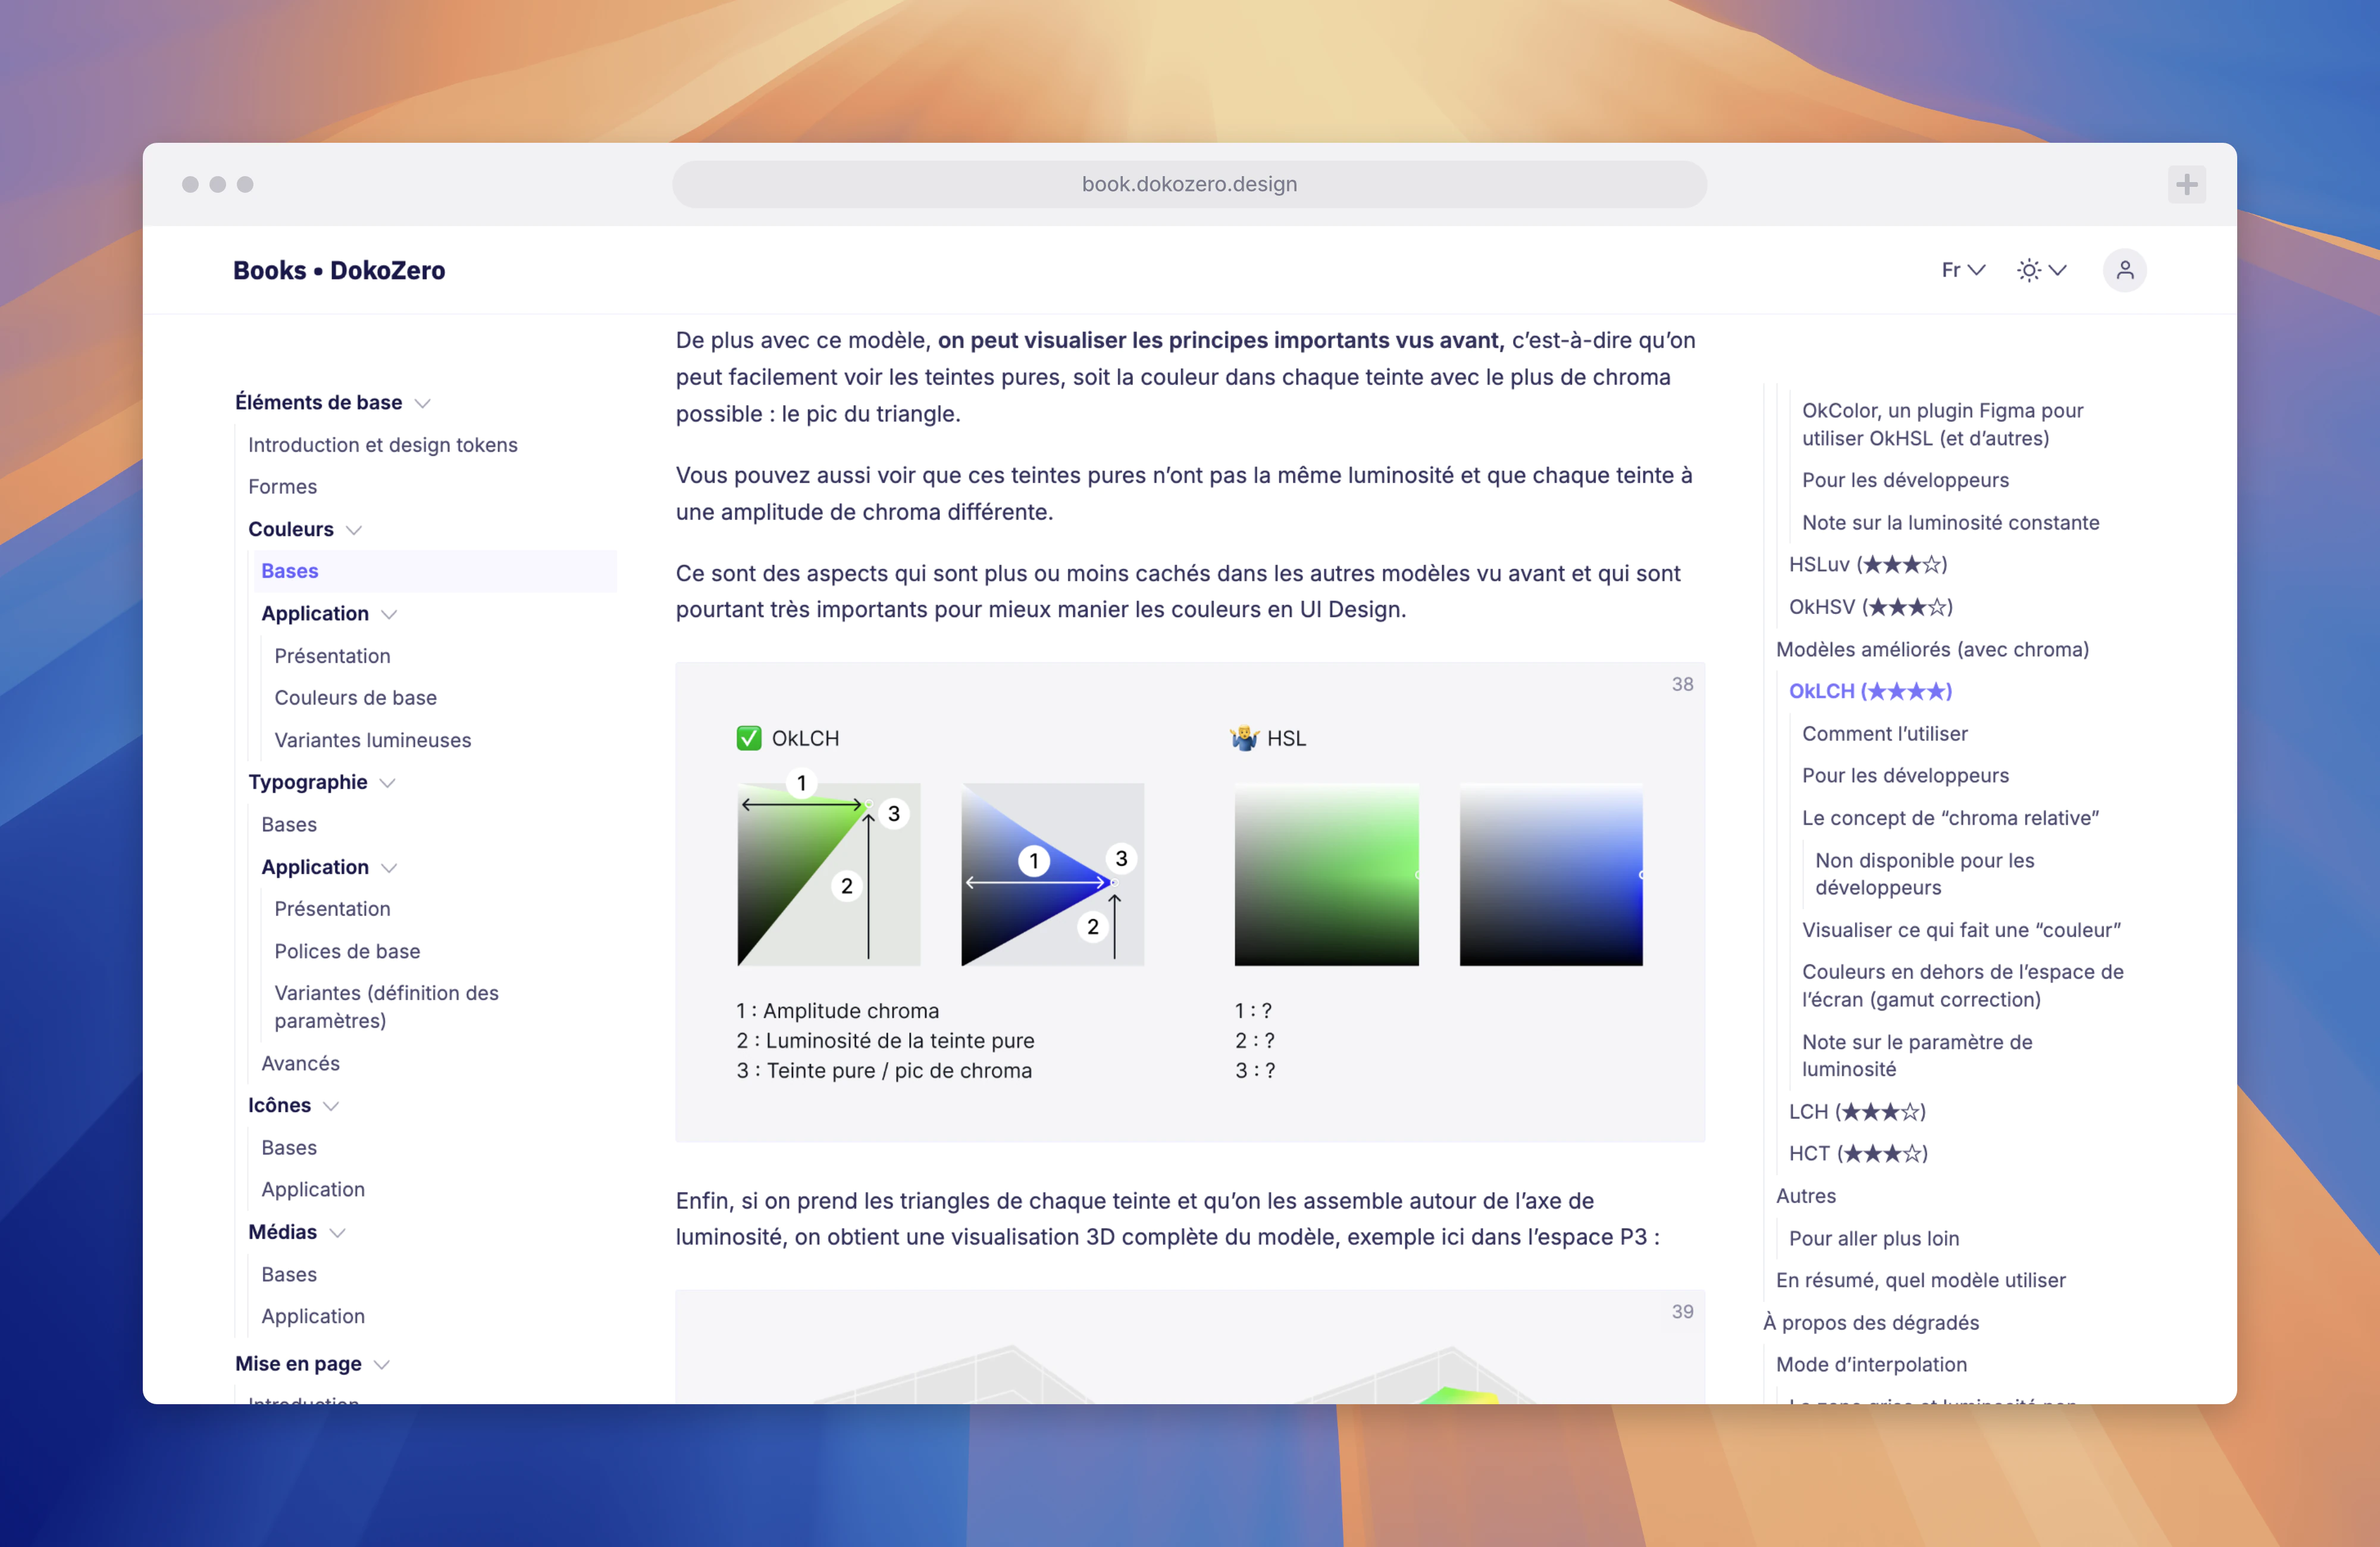The width and height of the screenshot is (2380, 1547).
Task: Open Application under Médias
Action: 313,1317
